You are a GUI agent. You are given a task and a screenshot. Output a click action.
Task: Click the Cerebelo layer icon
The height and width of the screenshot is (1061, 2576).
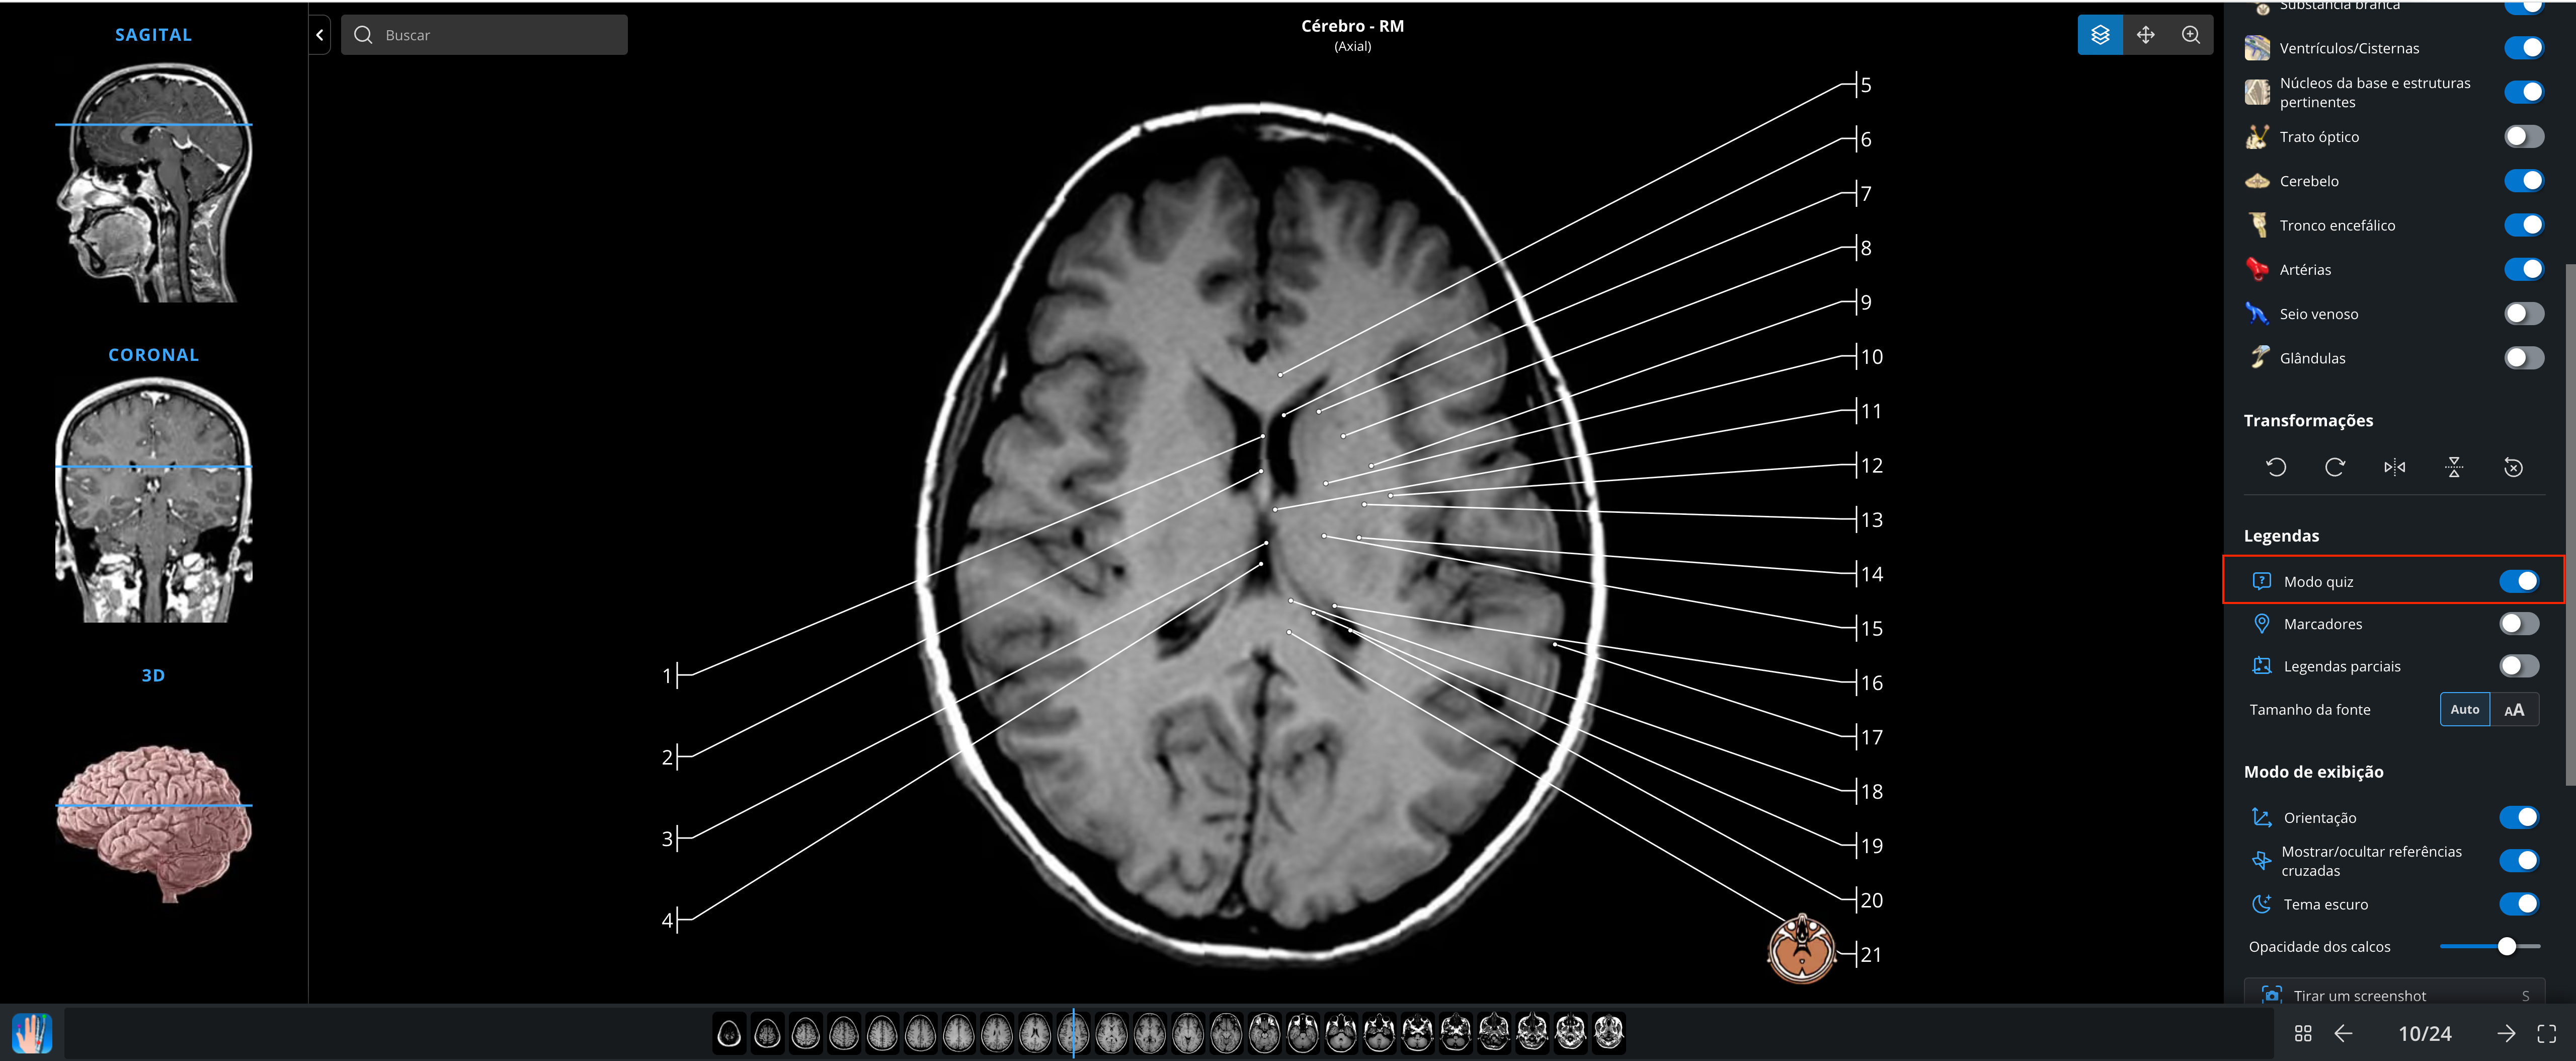point(2257,181)
